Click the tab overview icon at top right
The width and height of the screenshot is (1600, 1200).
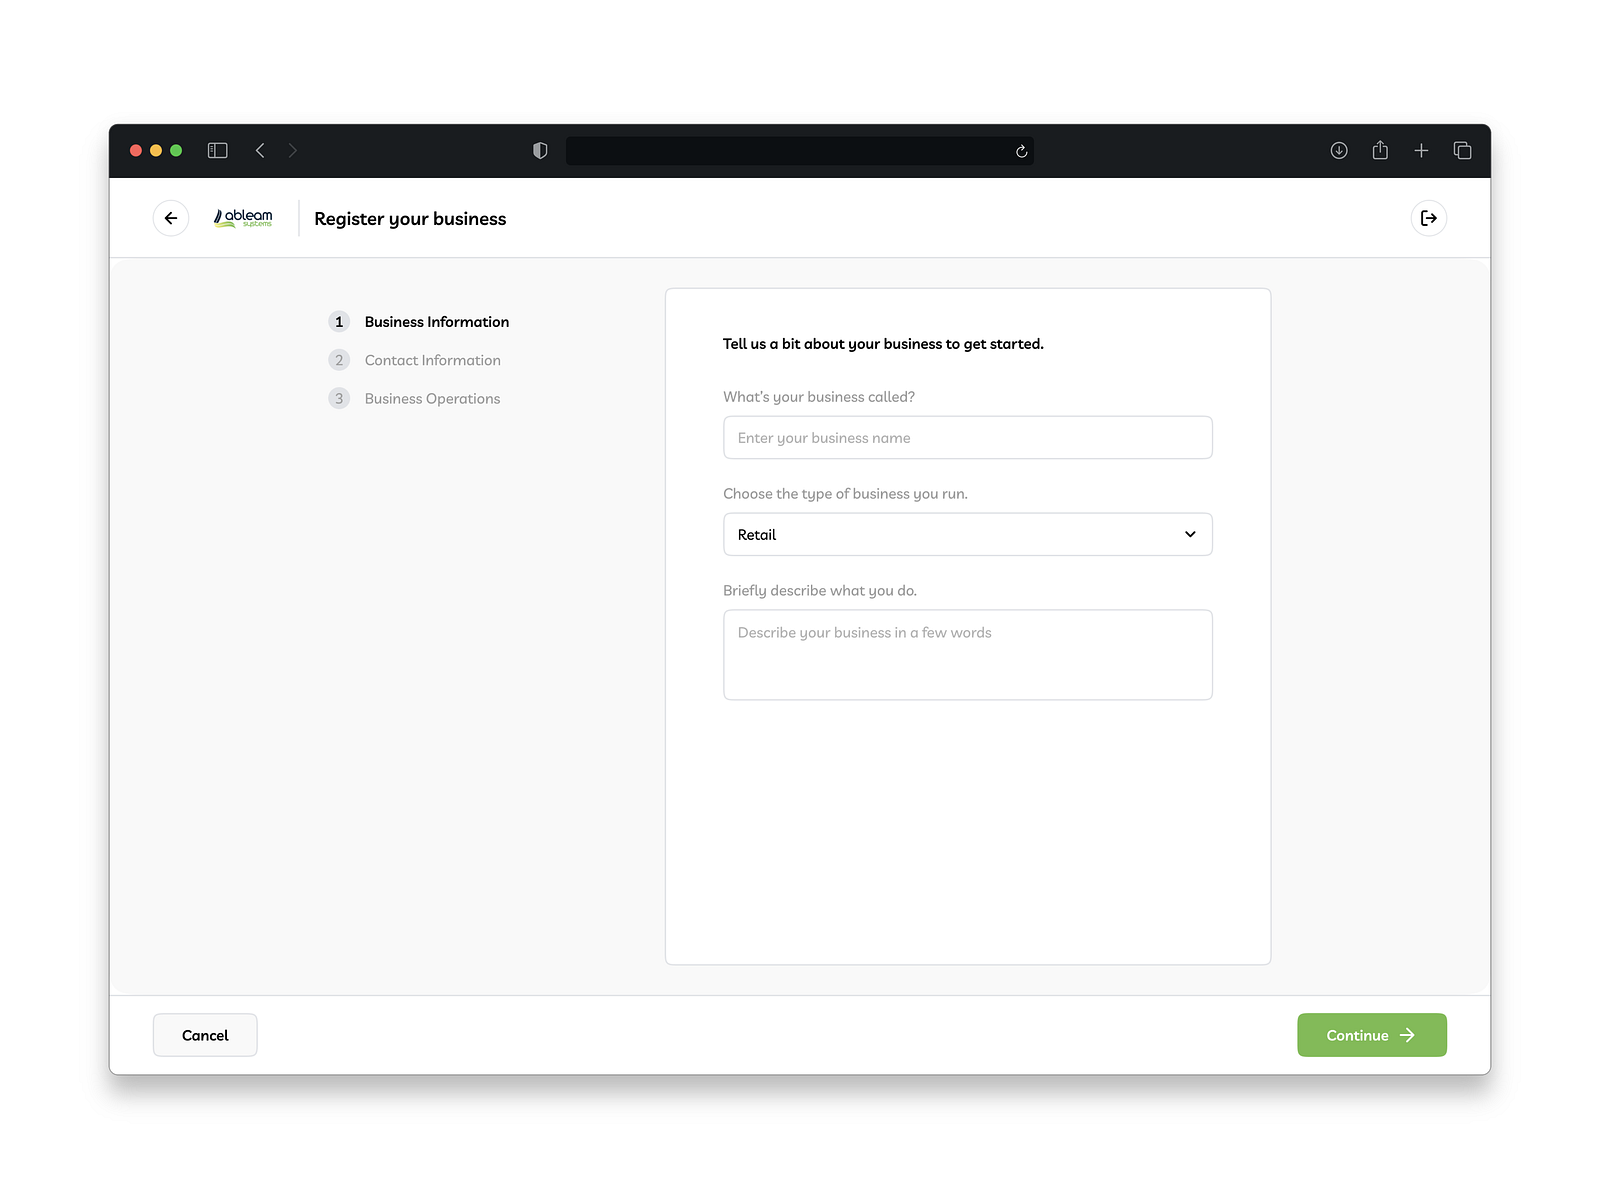coord(1462,150)
